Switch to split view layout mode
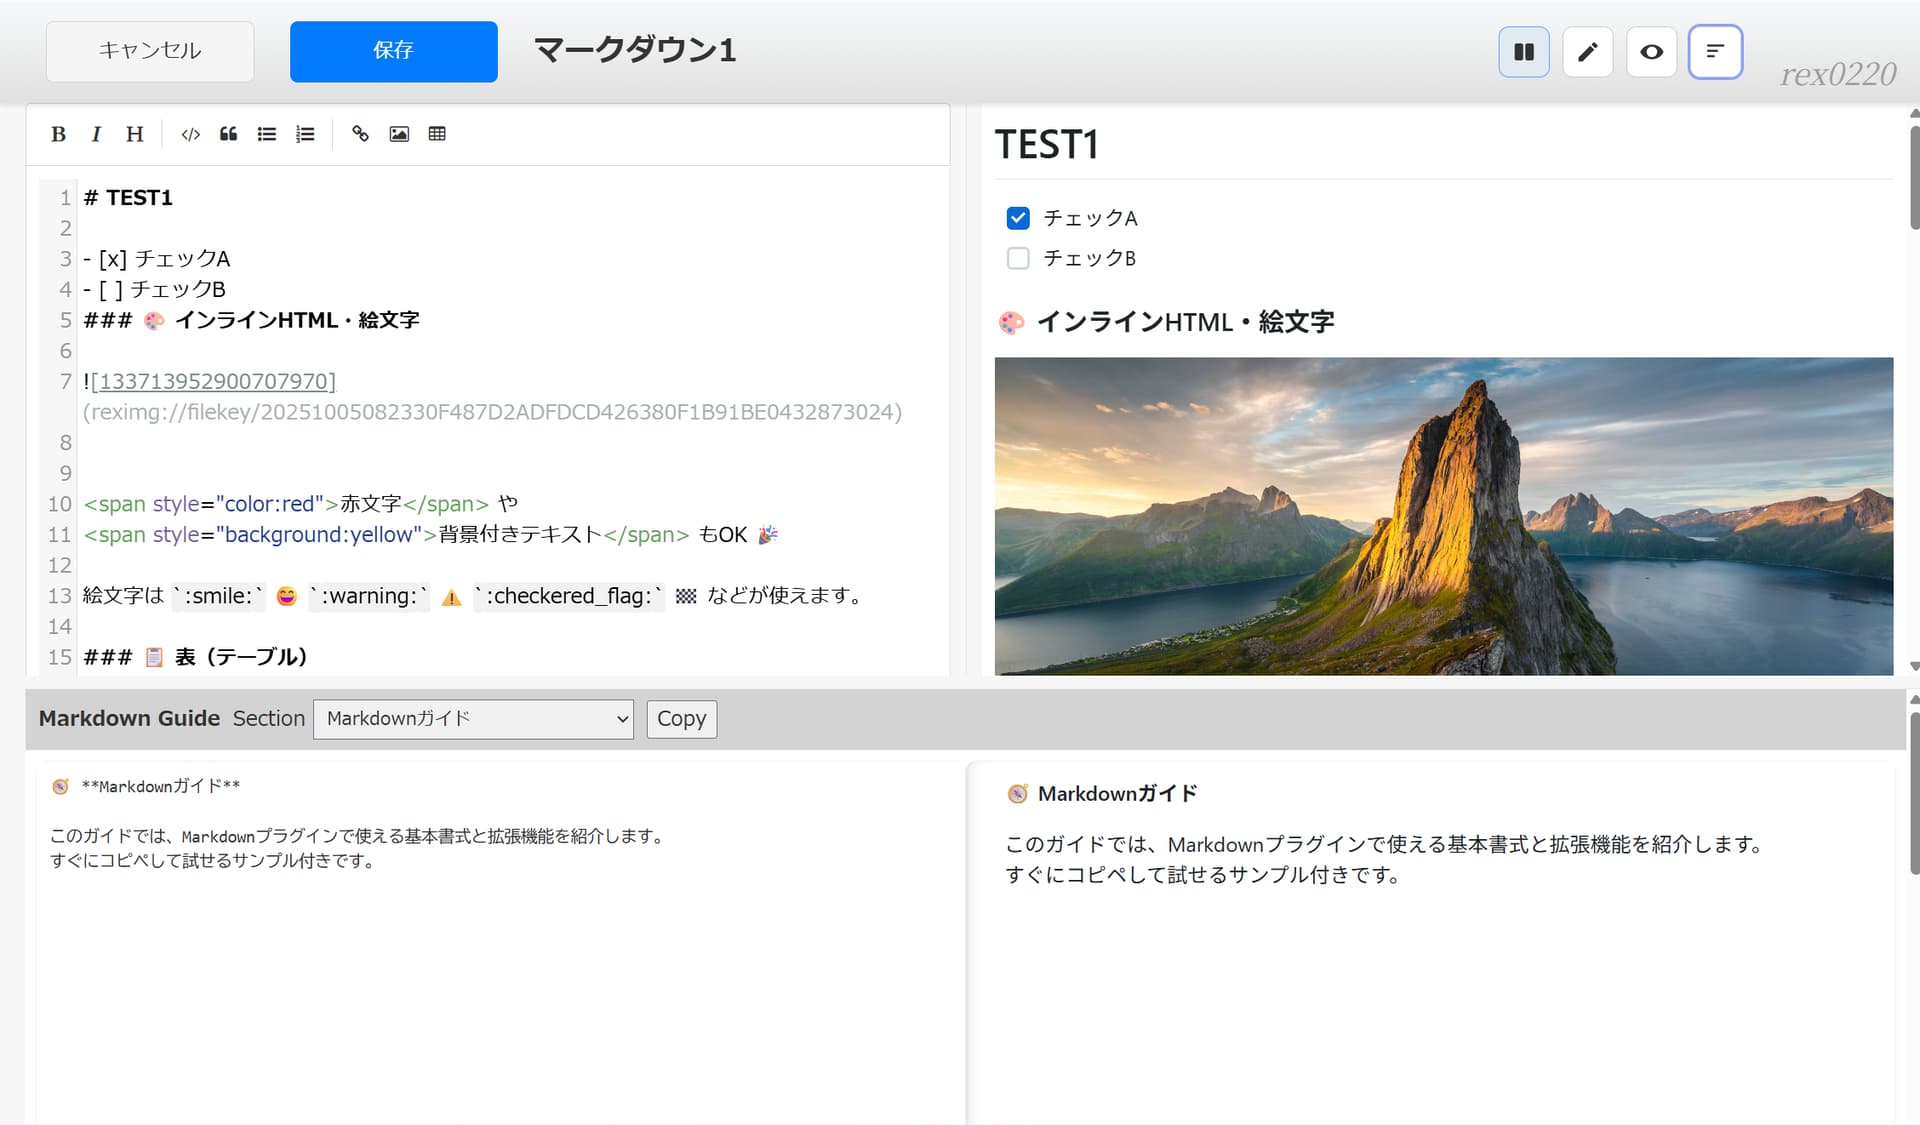Image resolution: width=1920 pixels, height=1125 pixels. 1523,52
